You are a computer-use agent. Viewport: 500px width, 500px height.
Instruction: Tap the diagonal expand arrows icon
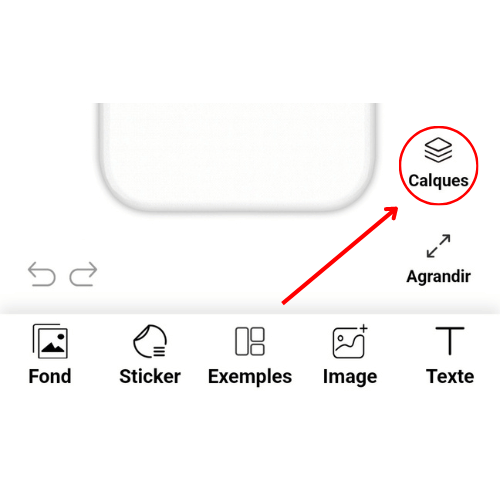tap(438, 246)
